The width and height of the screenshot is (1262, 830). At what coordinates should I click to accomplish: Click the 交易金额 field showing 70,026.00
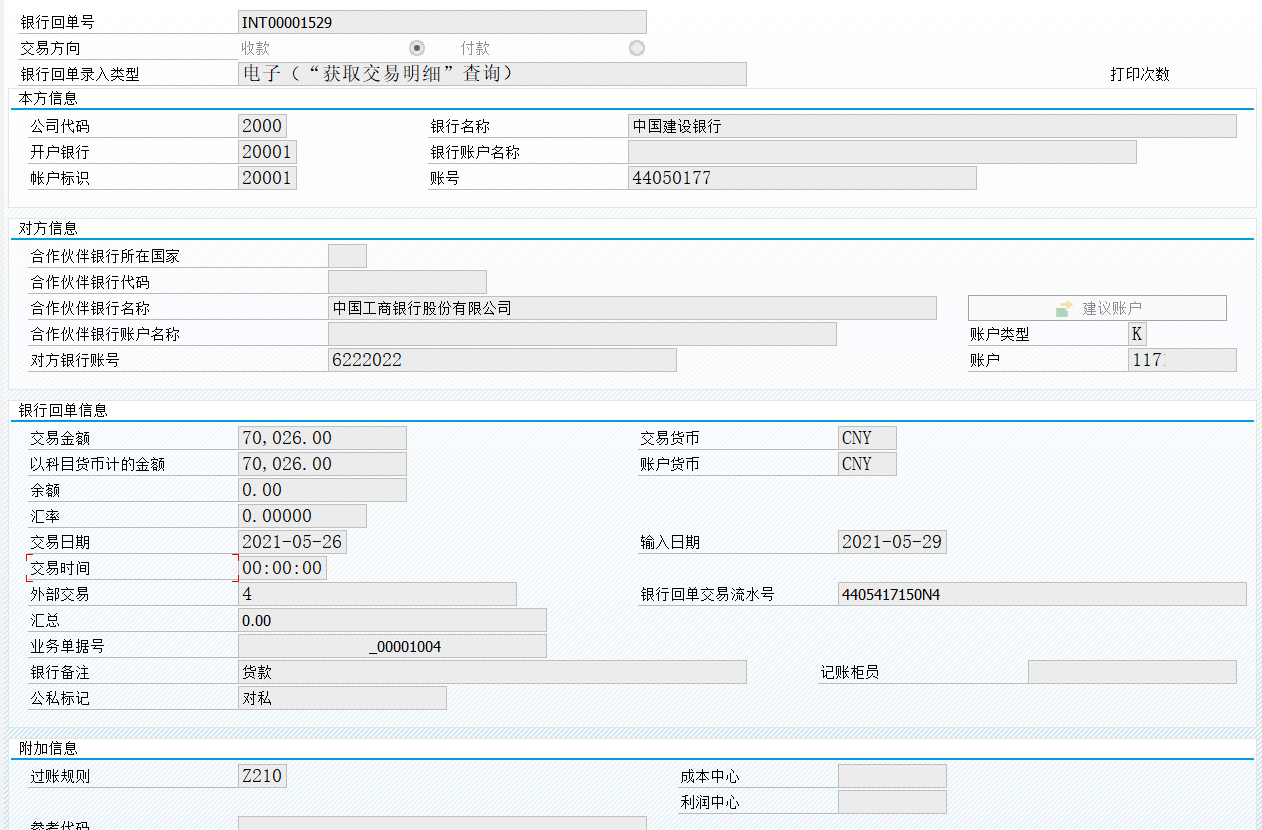[x=320, y=437]
